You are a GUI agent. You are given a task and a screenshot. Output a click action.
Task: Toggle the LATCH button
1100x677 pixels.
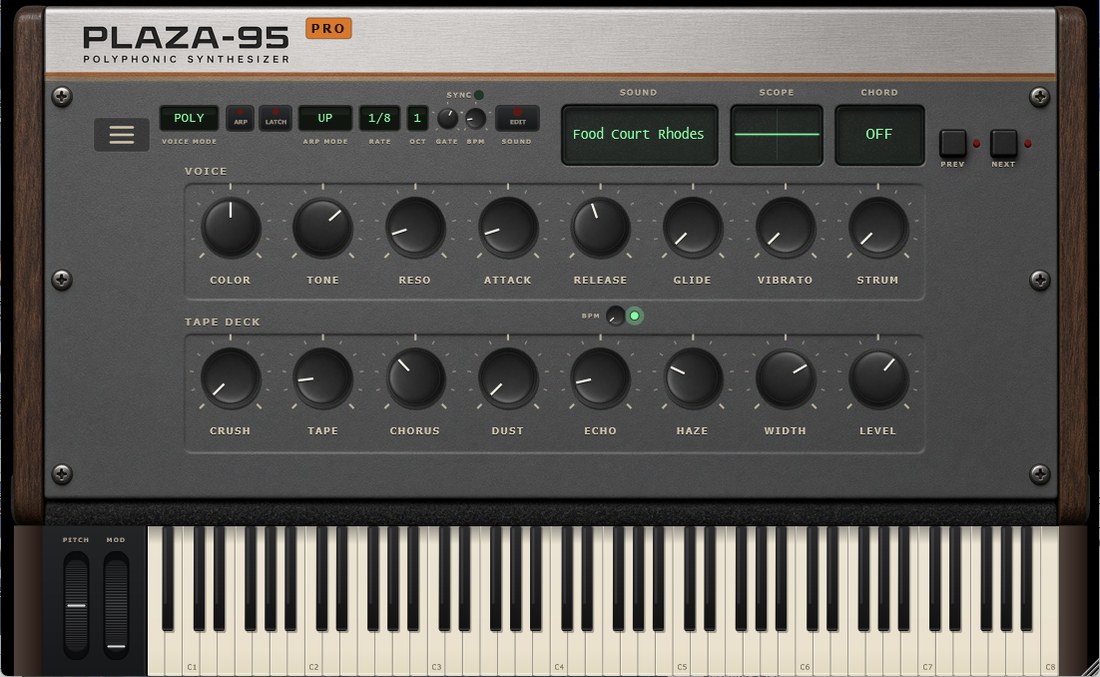tap(276, 118)
